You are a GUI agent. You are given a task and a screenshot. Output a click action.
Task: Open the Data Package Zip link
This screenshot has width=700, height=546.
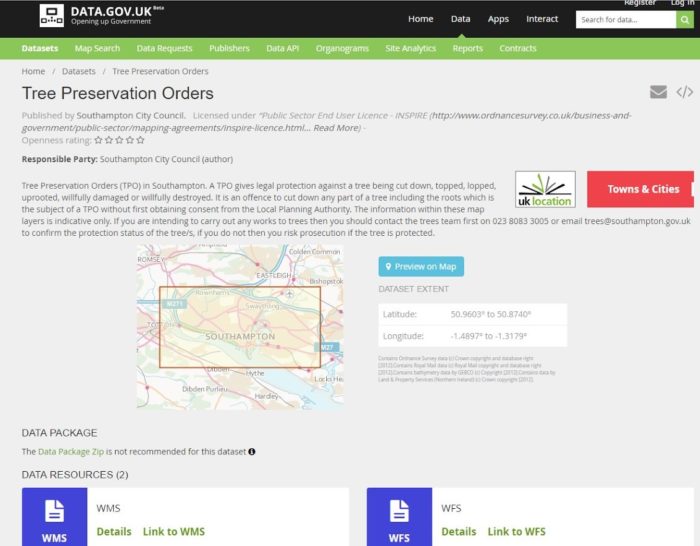(x=71, y=452)
